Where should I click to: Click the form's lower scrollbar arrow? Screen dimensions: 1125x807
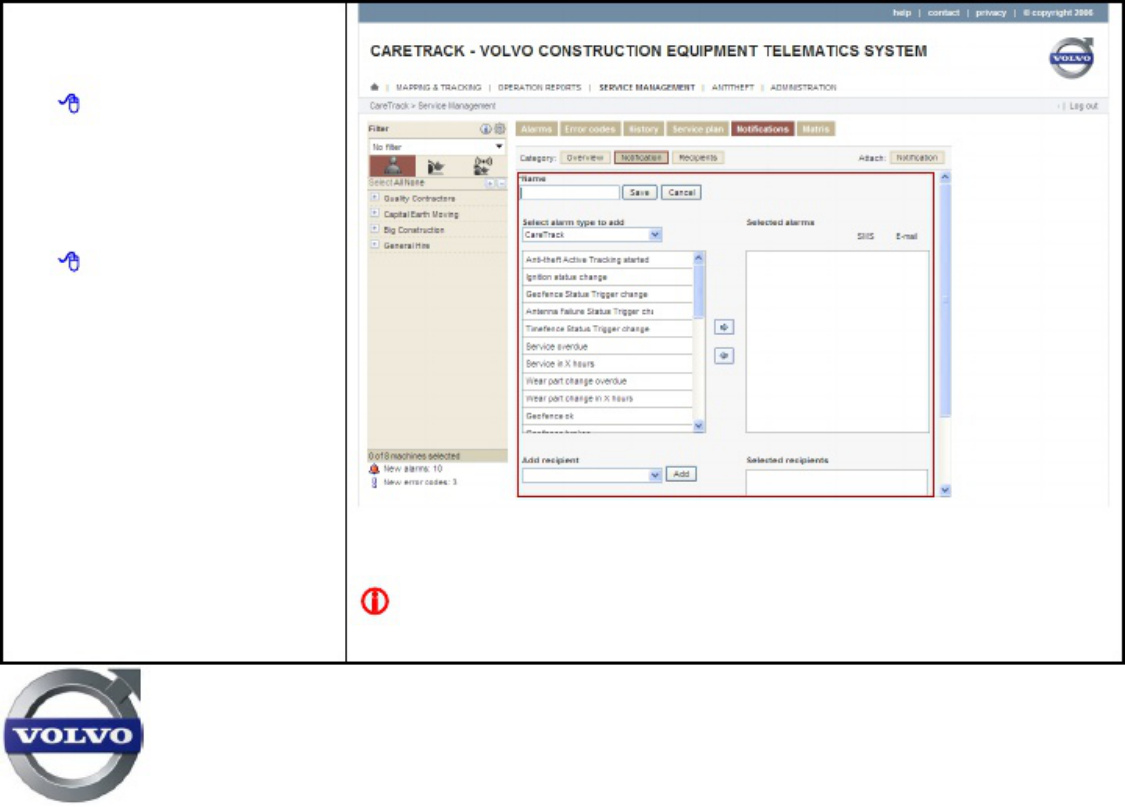pyautogui.click(x=945, y=491)
